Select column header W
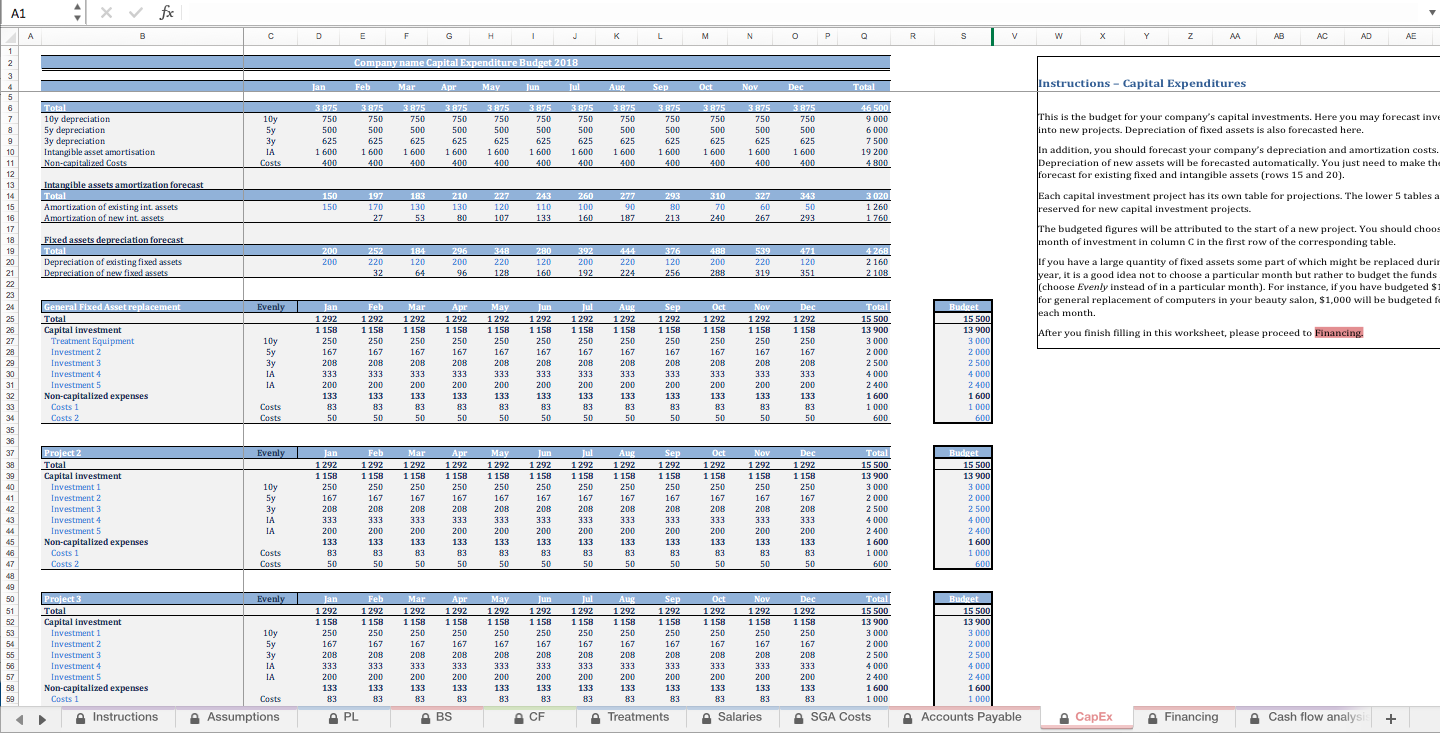The width and height of the screenshot is (1440, 733). (x=1059, y=38)
